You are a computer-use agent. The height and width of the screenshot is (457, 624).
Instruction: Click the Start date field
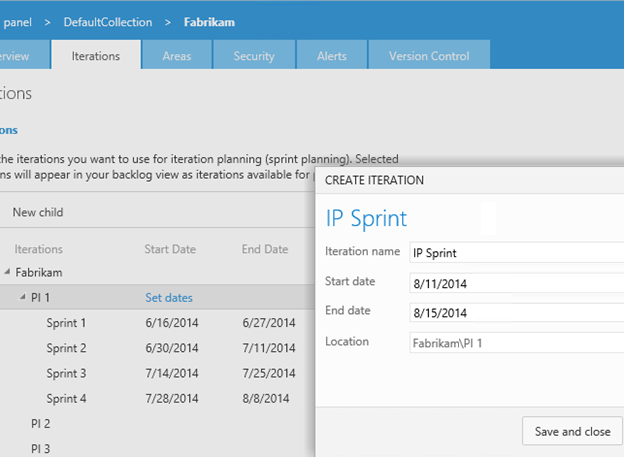[515, 283]
